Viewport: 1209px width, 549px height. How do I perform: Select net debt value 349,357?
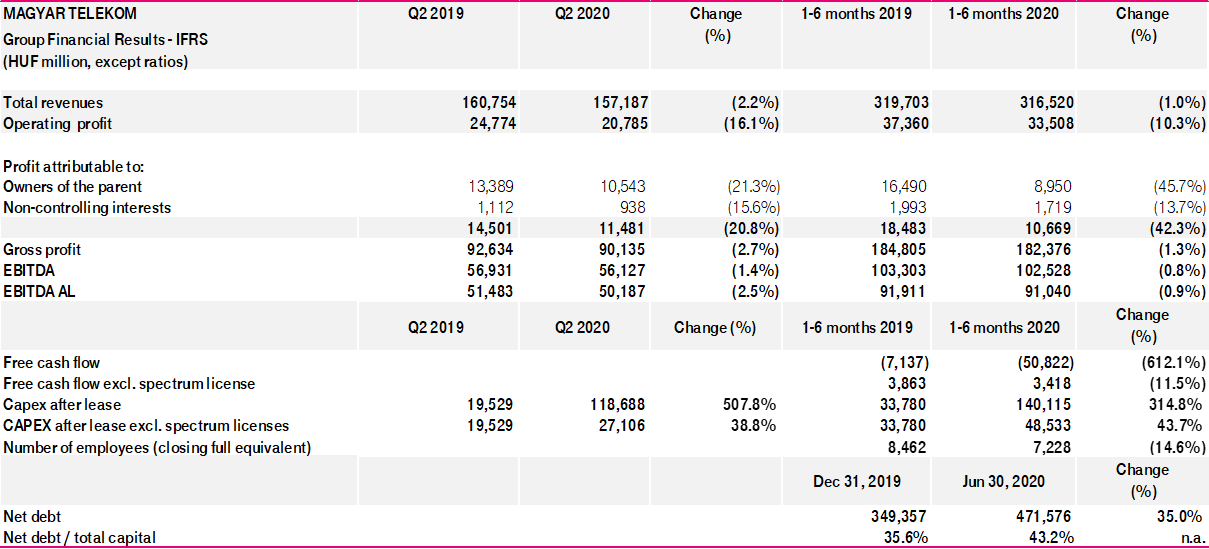click(x=900, y=517)
